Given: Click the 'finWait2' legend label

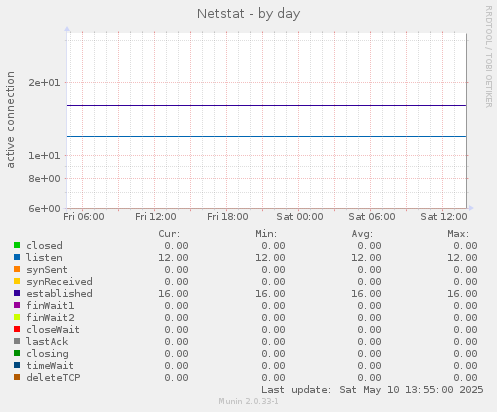Looking at the screenshot, I should point(50,318).
